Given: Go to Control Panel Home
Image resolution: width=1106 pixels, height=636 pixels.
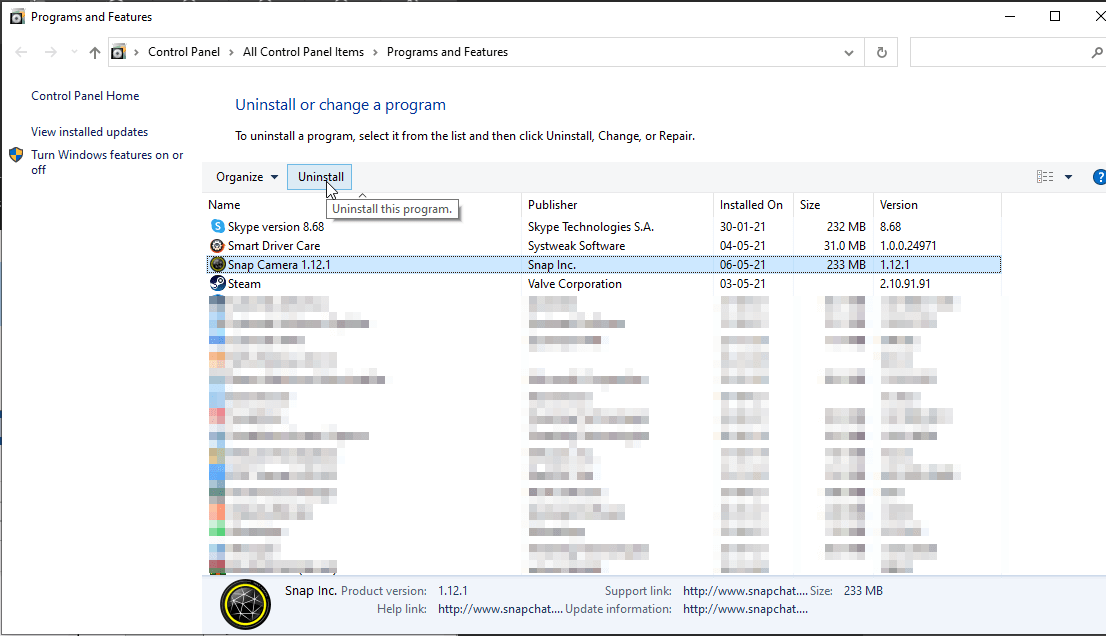Looking at the screenshot, I should pos(85,96).
